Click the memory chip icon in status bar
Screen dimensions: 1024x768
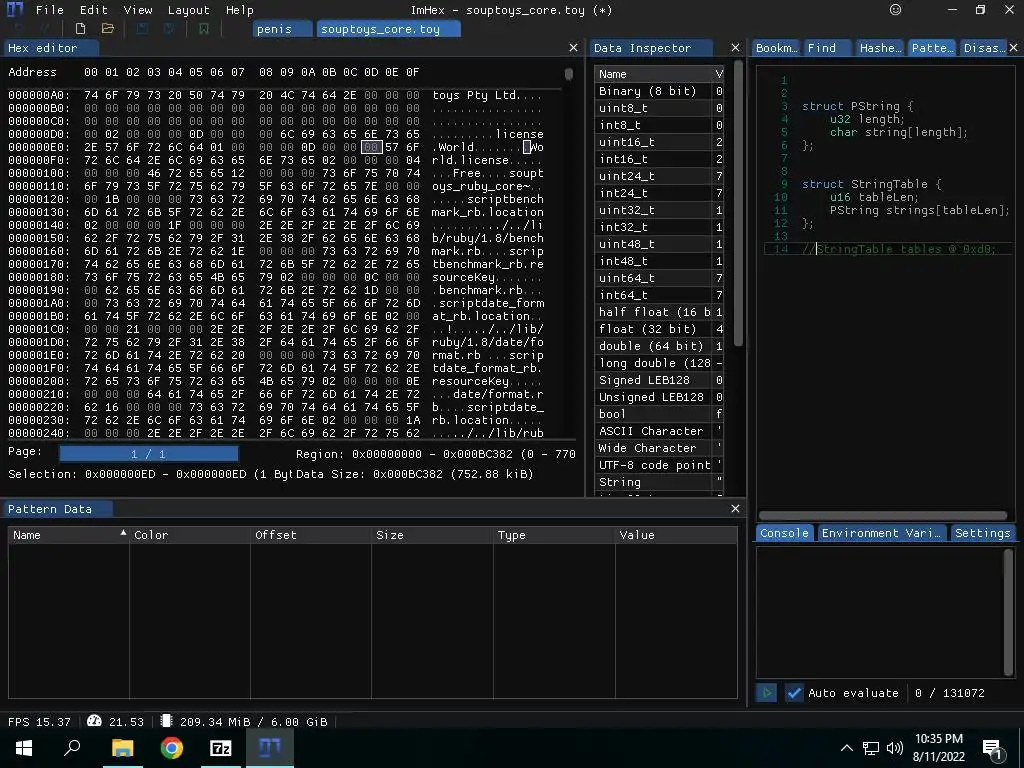167,721
